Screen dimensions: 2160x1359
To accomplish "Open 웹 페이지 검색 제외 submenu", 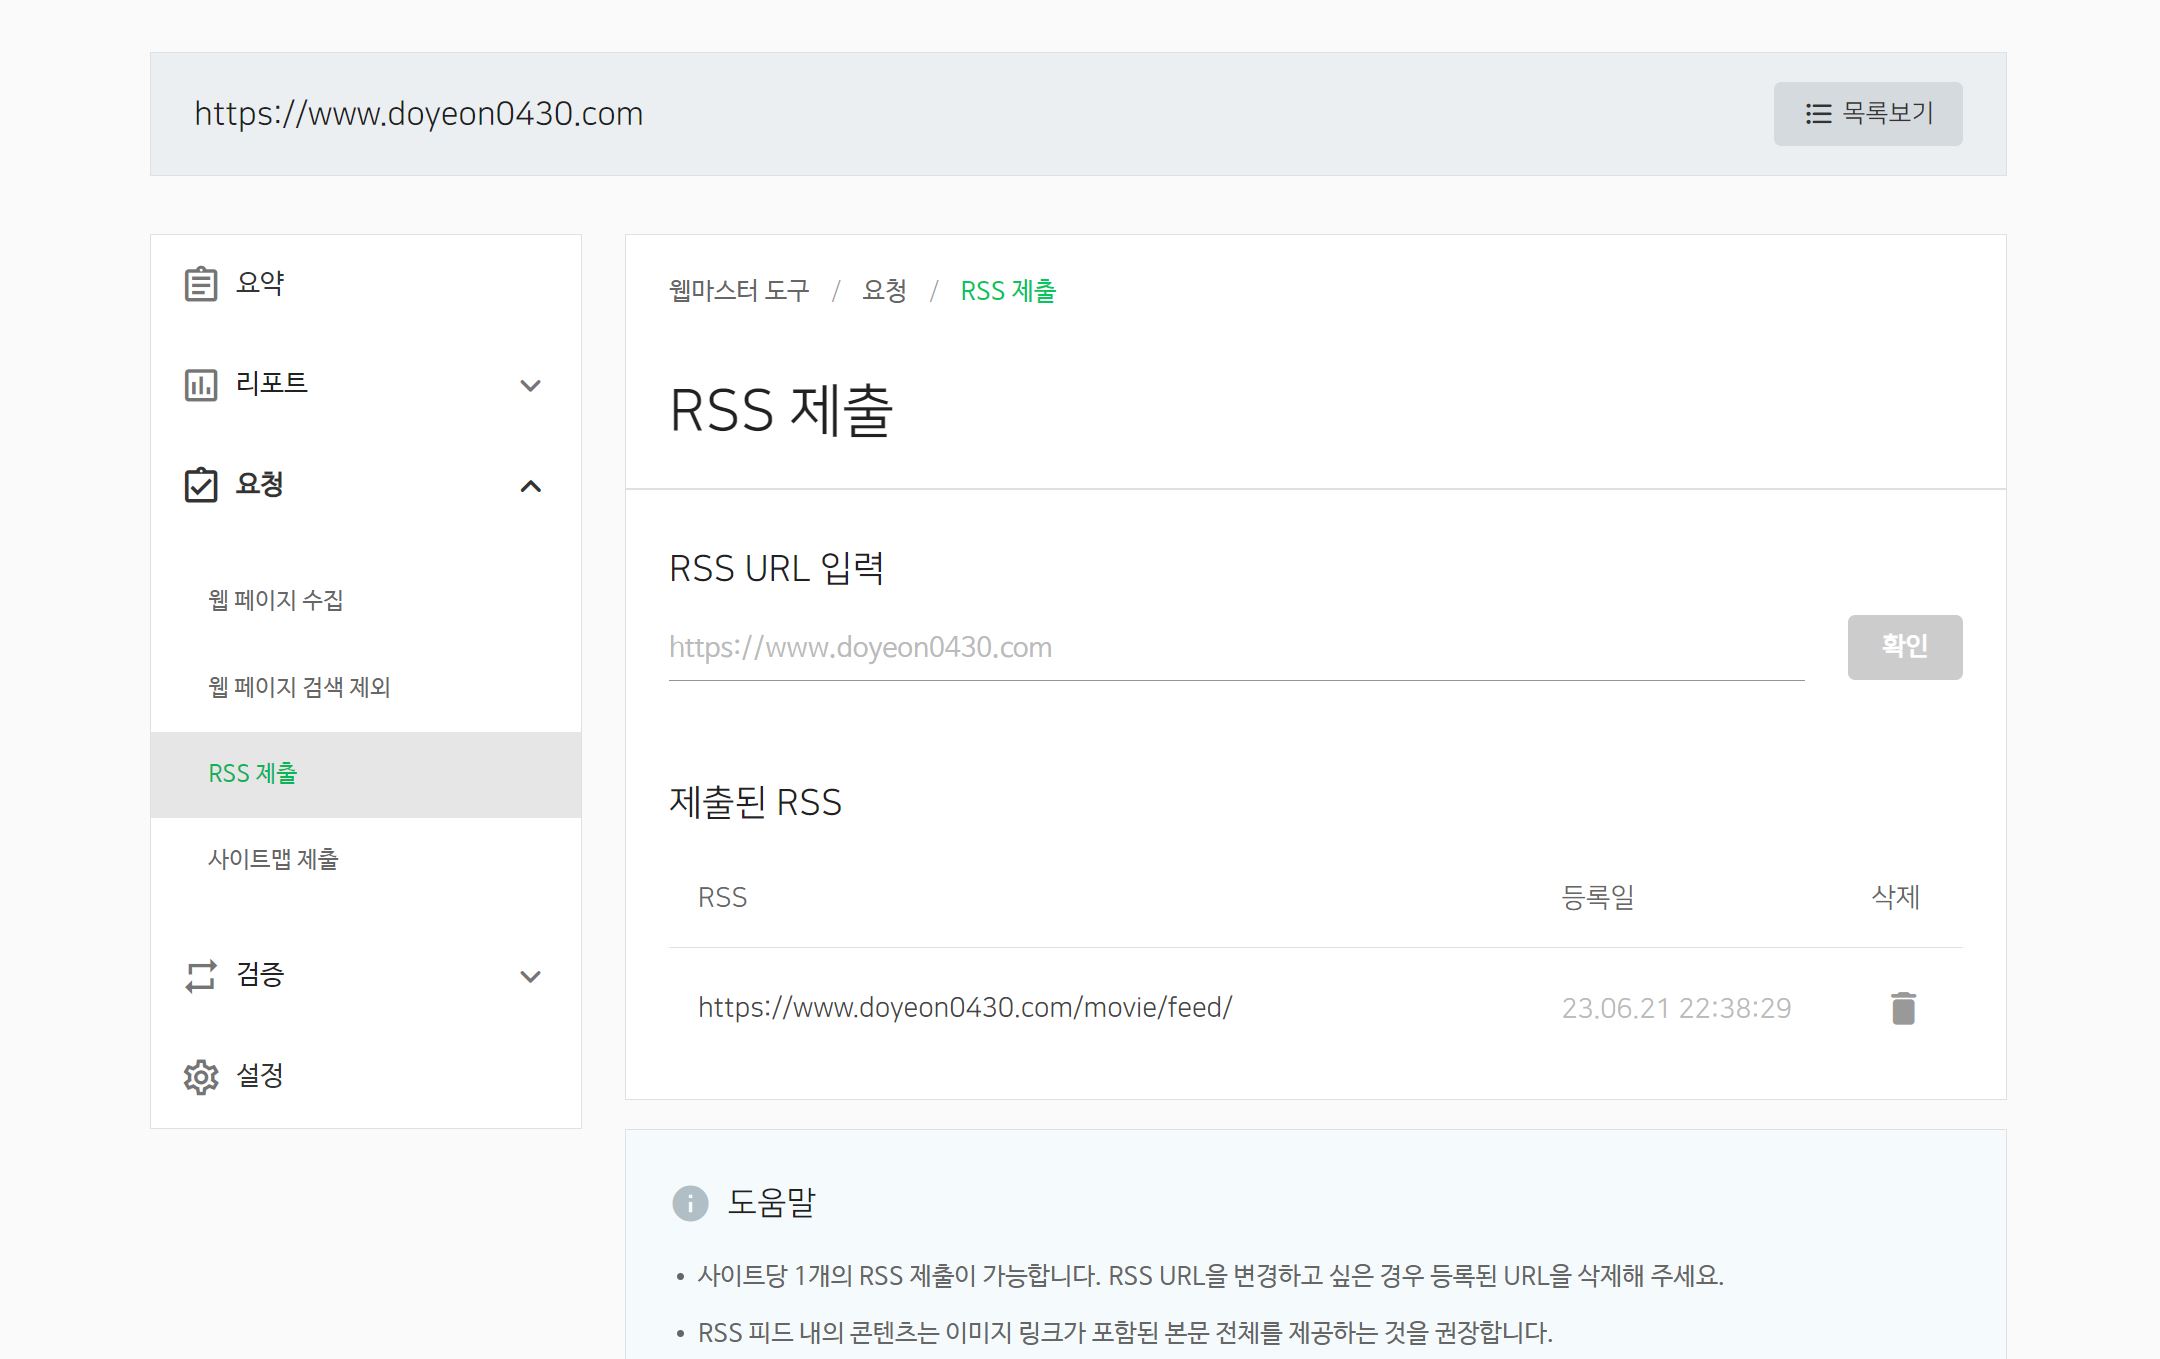I will tap(299, 687).
